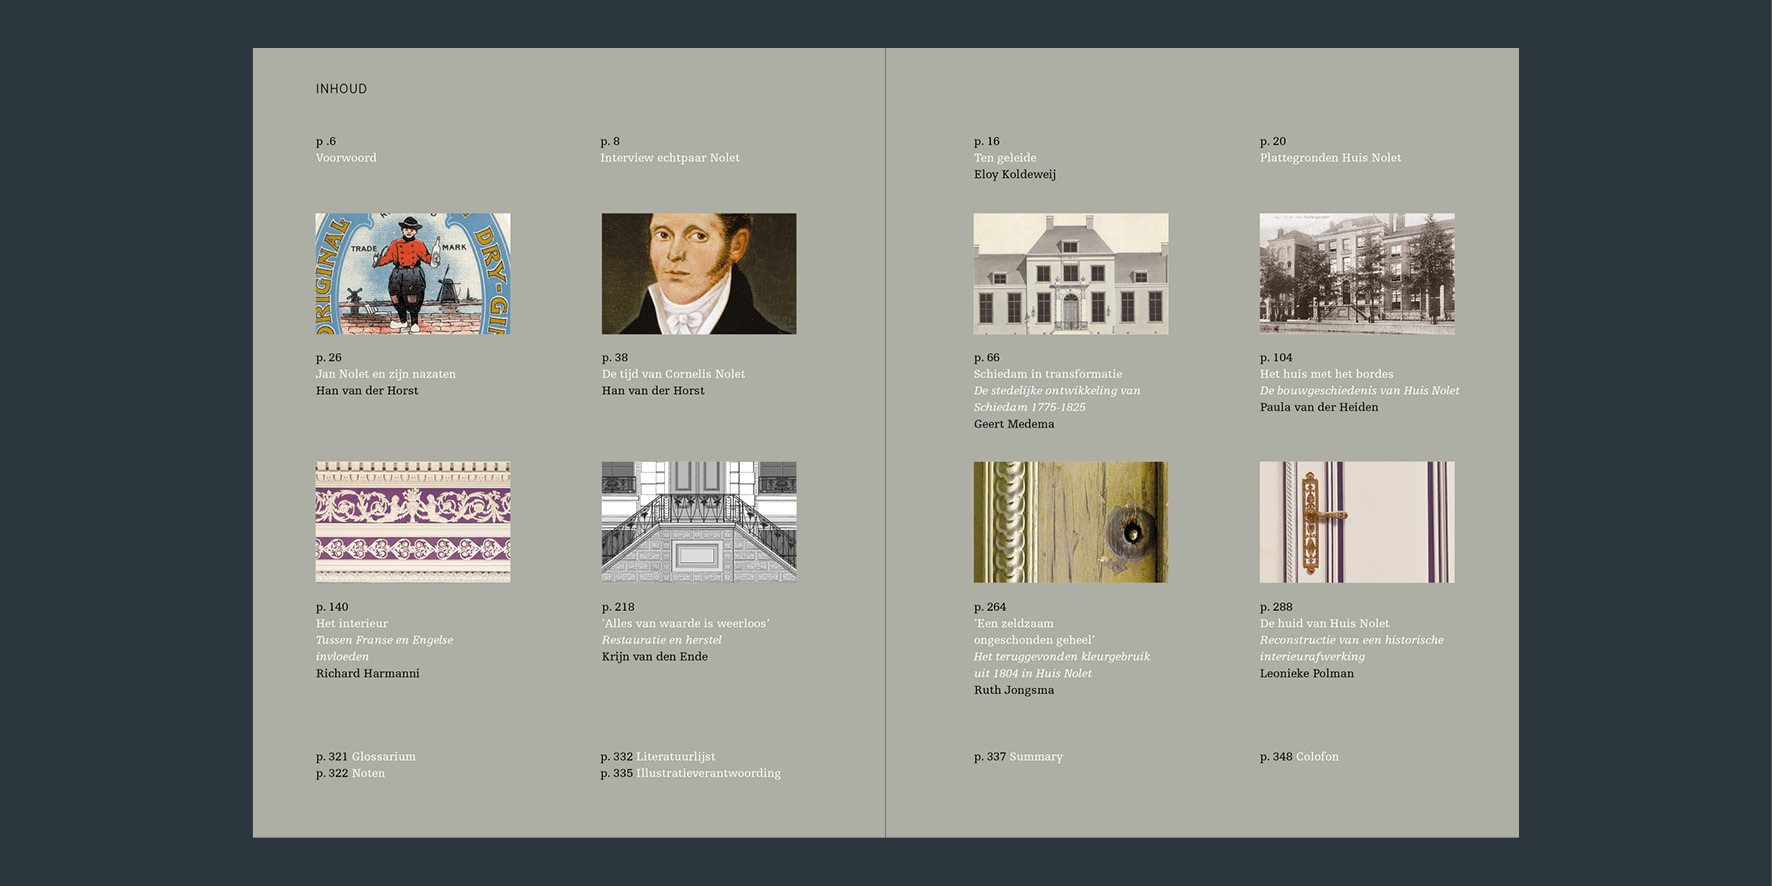Click author name Krijn van den Ende

(655, 657)
